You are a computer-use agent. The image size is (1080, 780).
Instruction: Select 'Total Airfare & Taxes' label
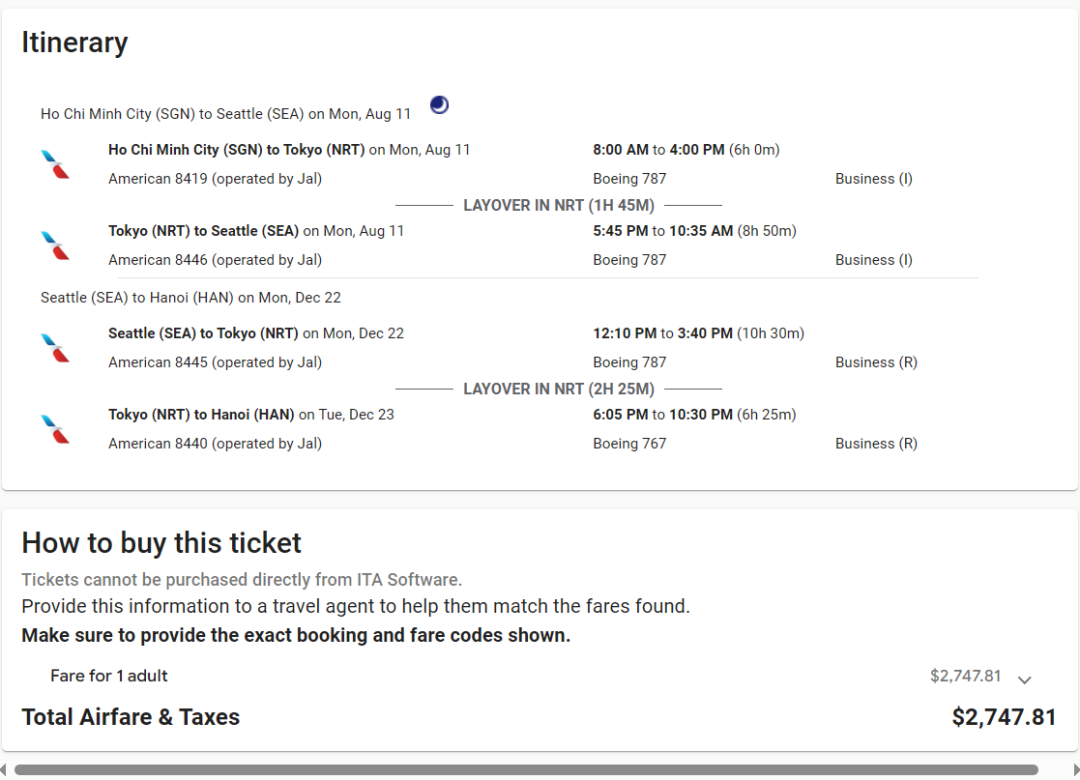coord(131,717)
